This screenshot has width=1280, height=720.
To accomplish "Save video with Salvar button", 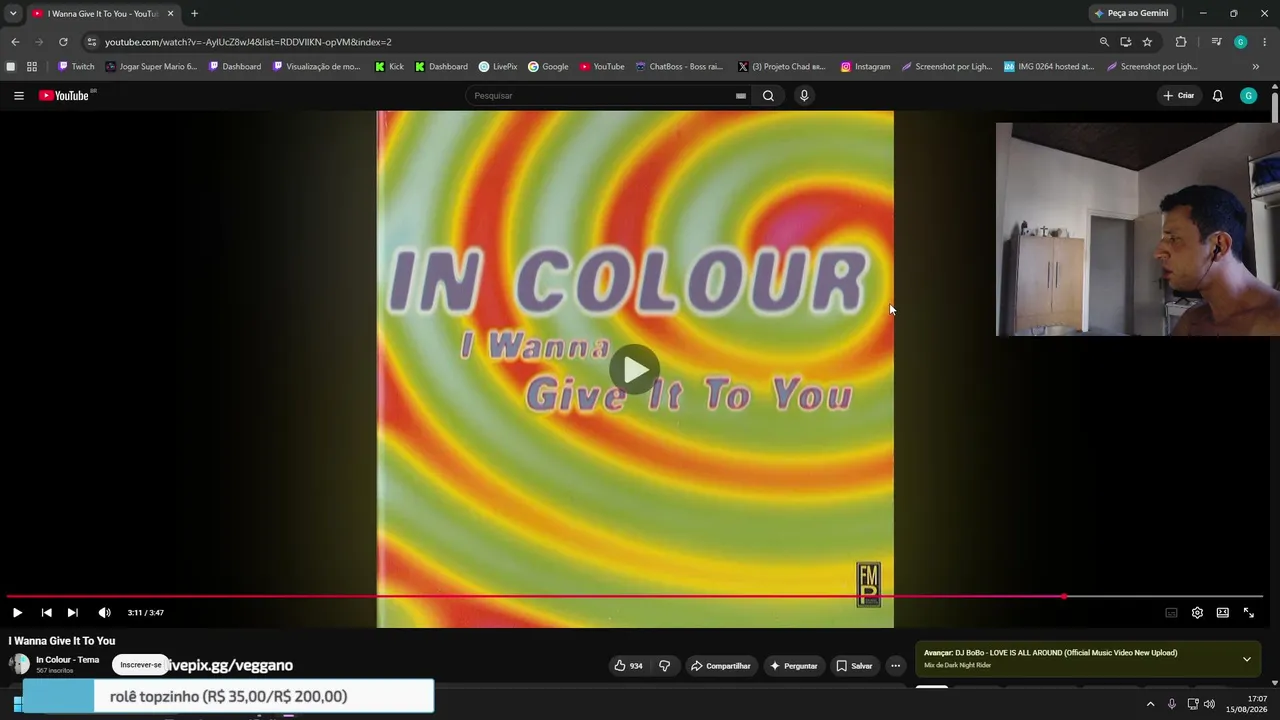I will click(854, 666).
